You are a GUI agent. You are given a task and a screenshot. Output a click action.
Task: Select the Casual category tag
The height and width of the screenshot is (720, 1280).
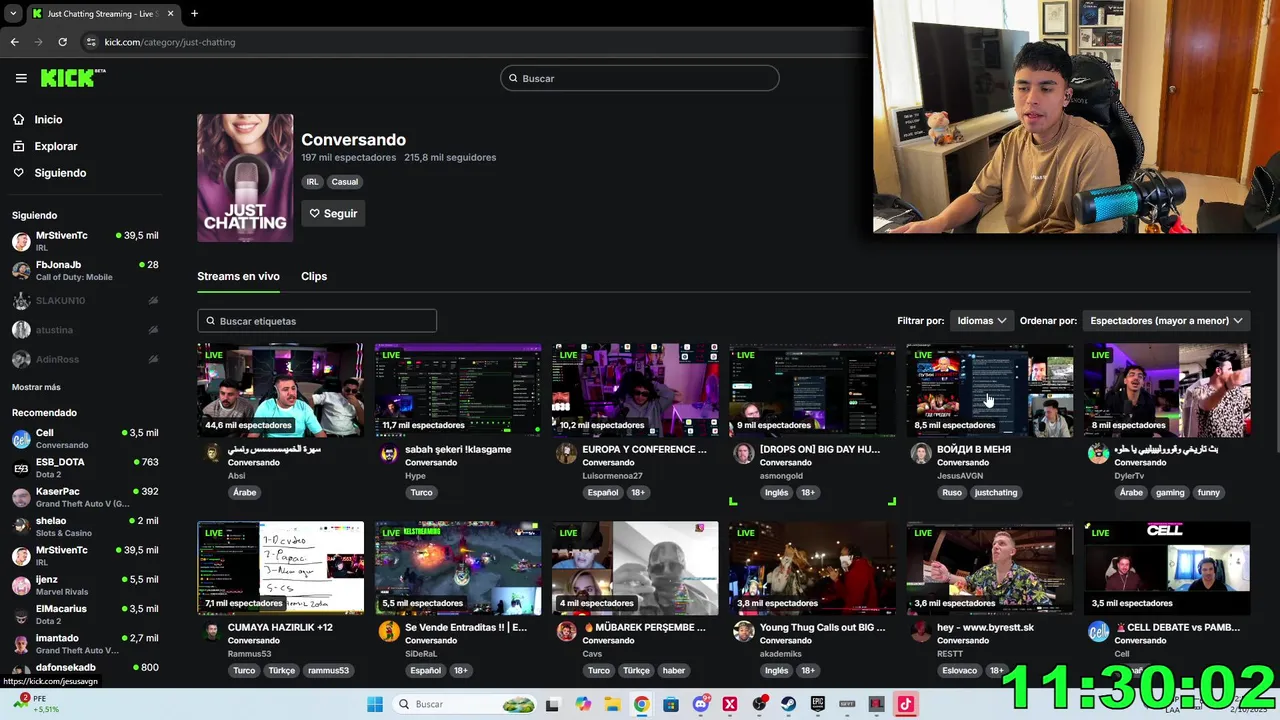(345, 182)
